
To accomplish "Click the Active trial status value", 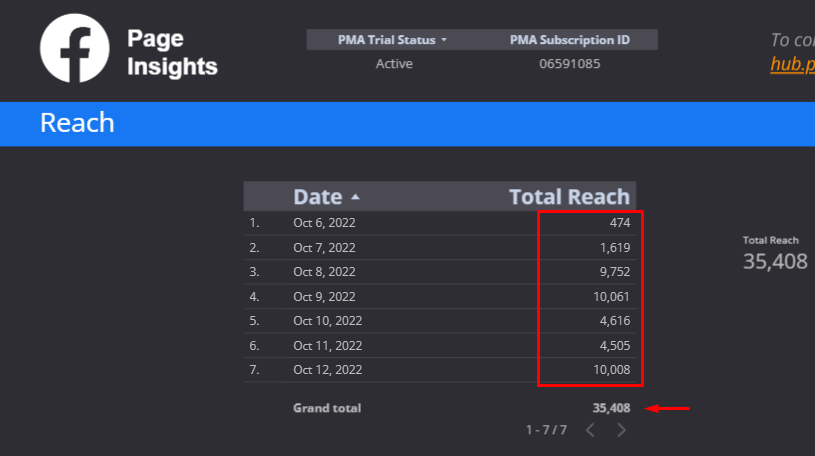I will click(x=394, y=64).
